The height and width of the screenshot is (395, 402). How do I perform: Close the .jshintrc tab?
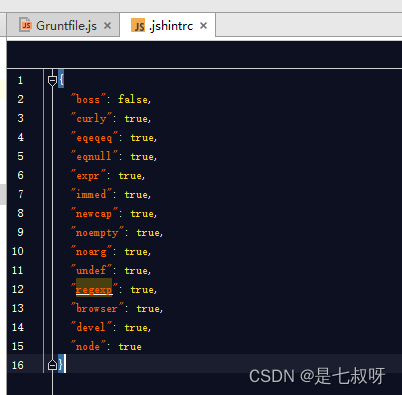pyautogui.click(x=203, y=26)
